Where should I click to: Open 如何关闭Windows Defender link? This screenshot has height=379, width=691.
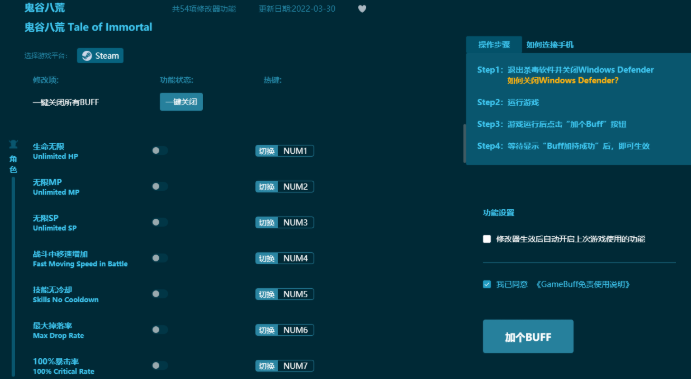(x=563, y=81)
